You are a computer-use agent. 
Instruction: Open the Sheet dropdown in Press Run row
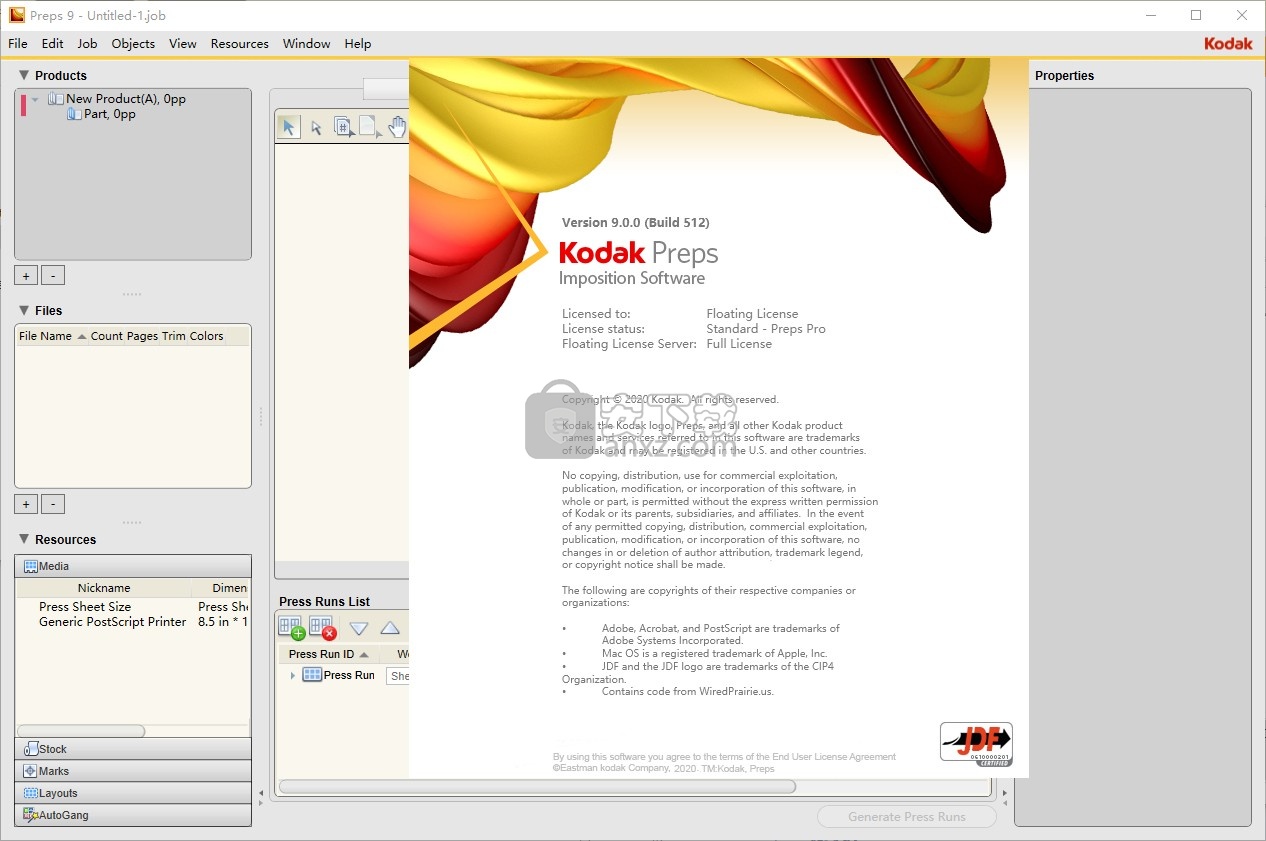pyautogui.click(x=398, y=676)
